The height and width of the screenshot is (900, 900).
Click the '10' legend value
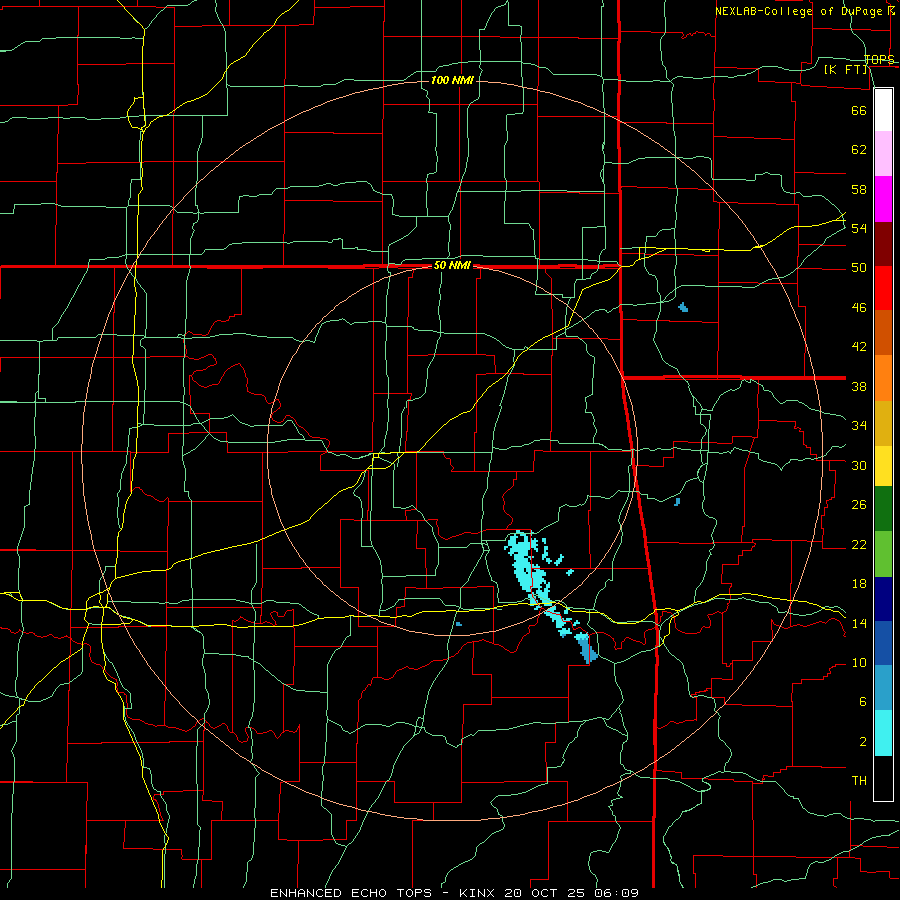click(859, 663)
